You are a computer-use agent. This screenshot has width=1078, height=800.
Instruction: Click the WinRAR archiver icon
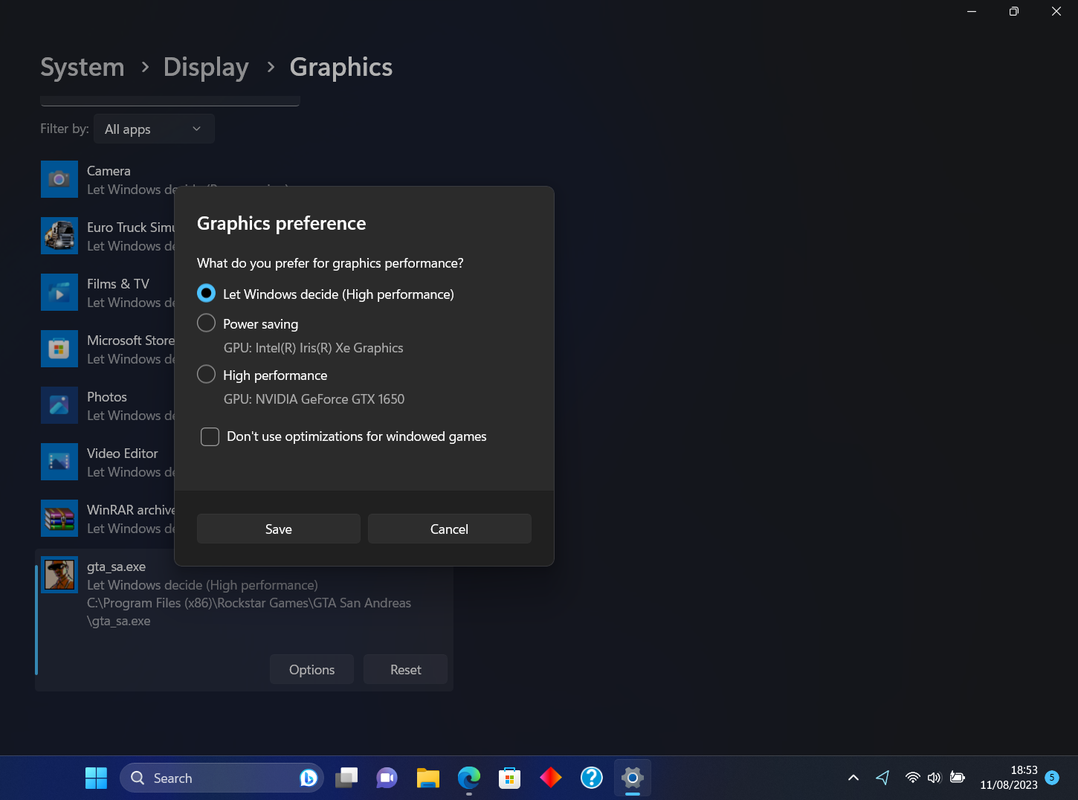[x=59, y=518]
